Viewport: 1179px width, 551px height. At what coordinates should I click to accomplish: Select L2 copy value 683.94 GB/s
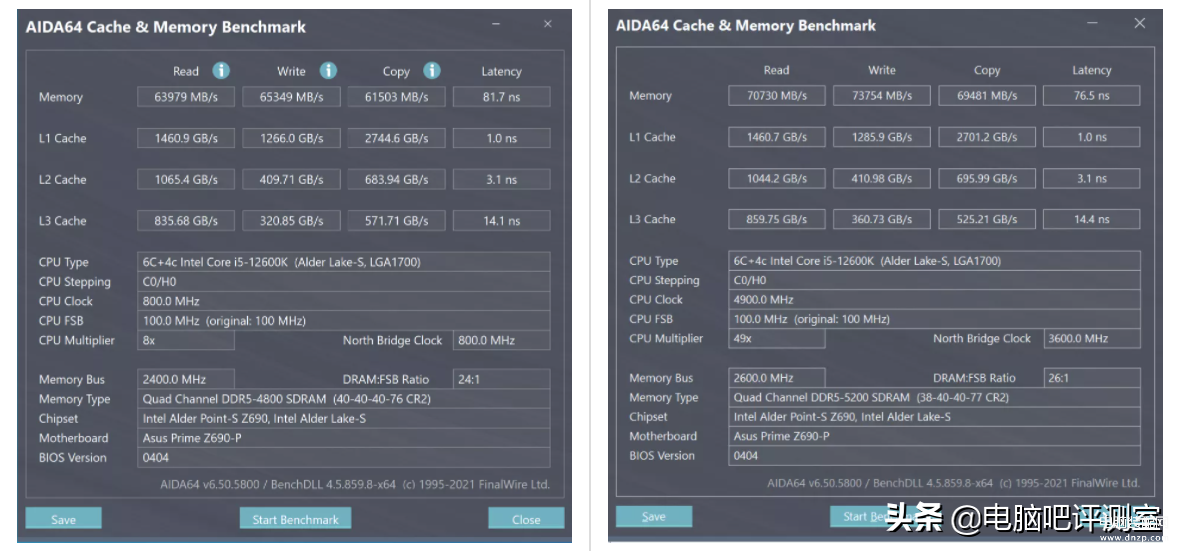396,180
